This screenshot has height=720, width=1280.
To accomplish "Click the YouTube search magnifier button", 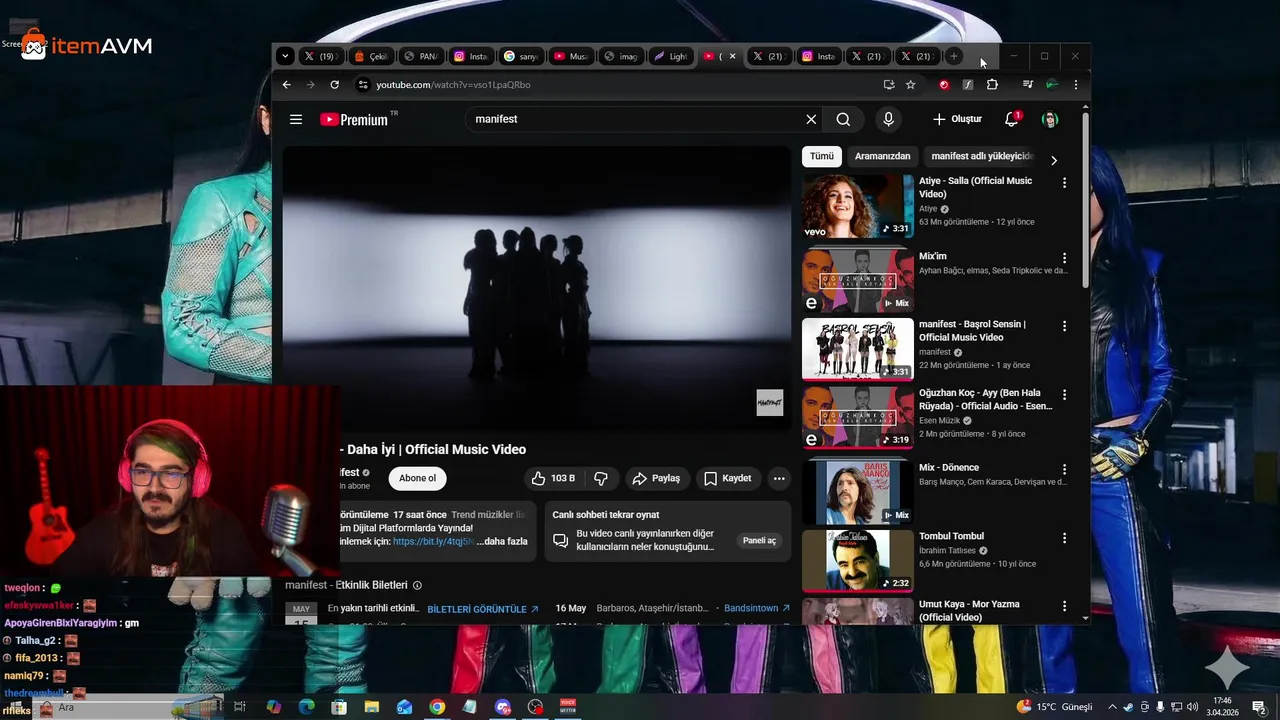I will tap(843, 119).
